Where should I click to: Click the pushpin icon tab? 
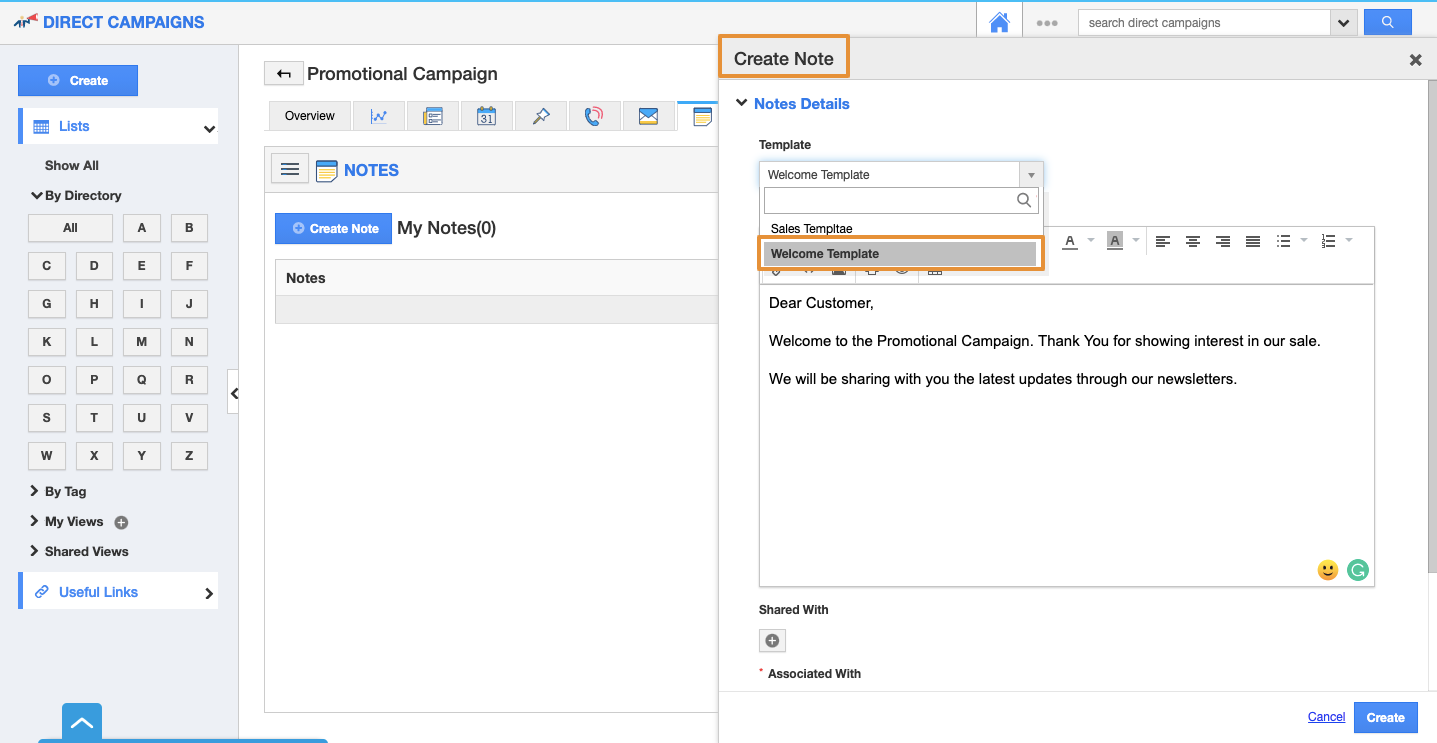pos(540,116)
